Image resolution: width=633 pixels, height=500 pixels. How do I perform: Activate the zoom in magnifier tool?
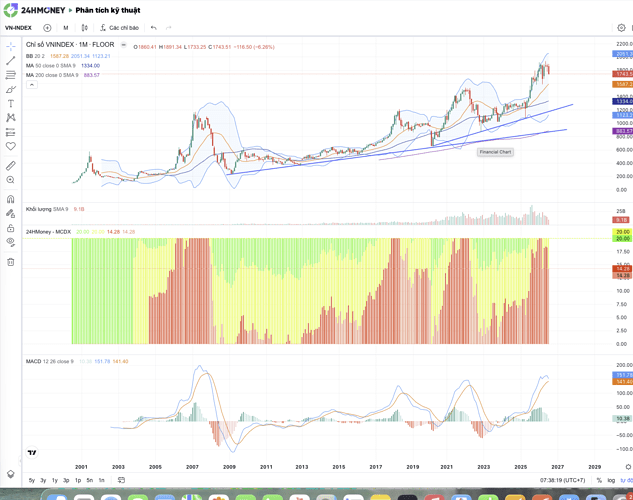pyautogui.click(x=10, y=180)
